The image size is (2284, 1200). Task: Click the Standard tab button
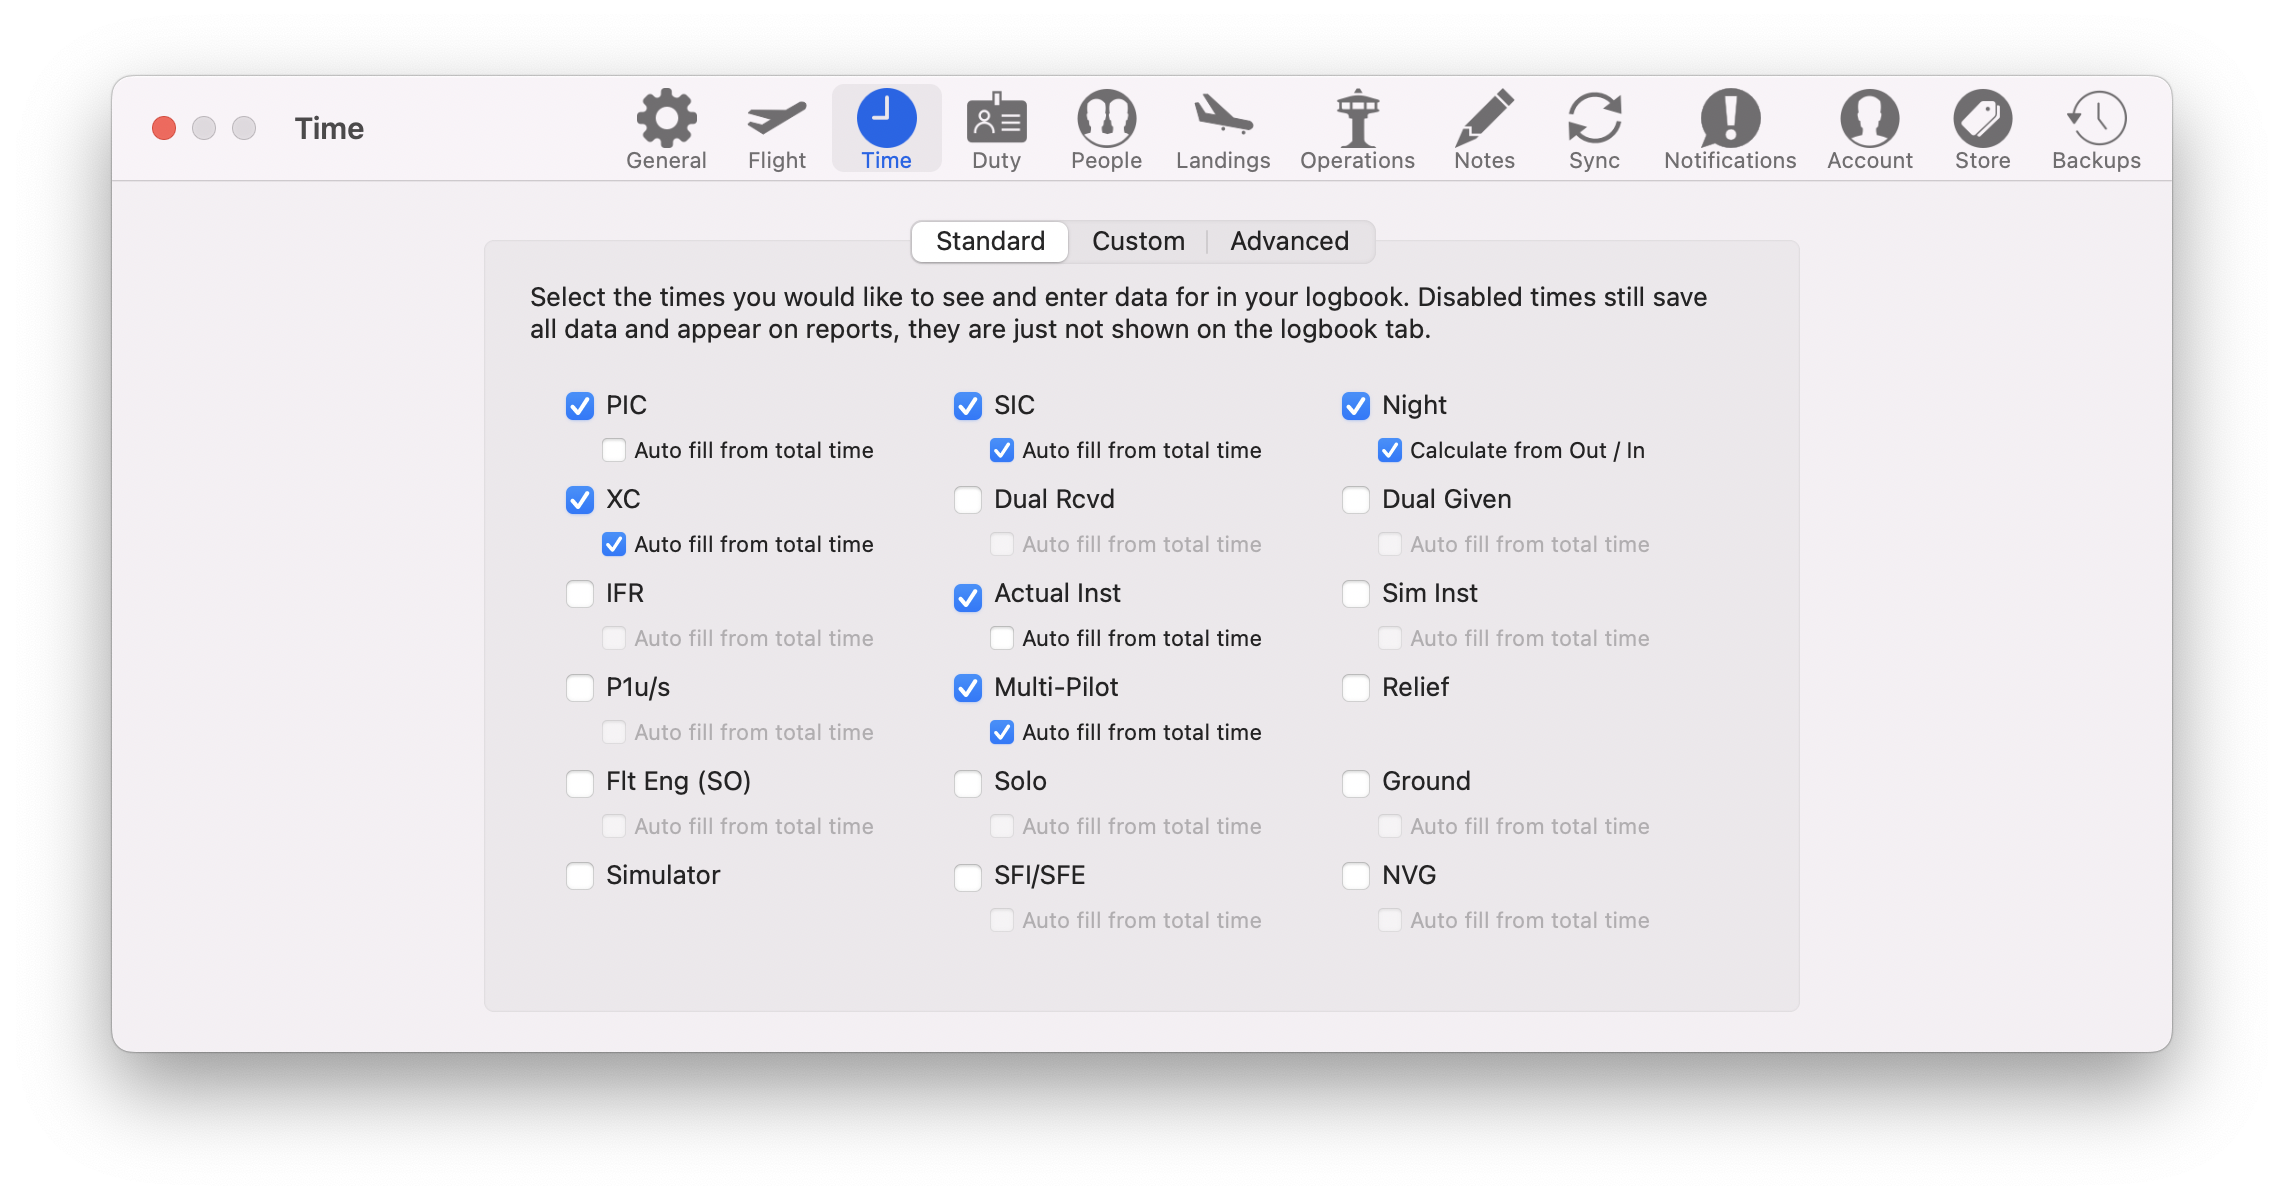pyautogui.click(x=989, y=240)
